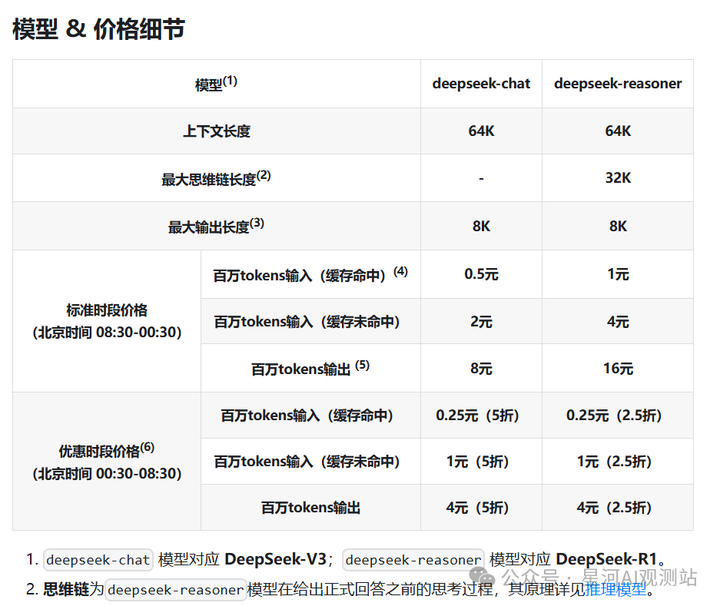Click 8K under the deepseek-reasoner column

(618, 226)
